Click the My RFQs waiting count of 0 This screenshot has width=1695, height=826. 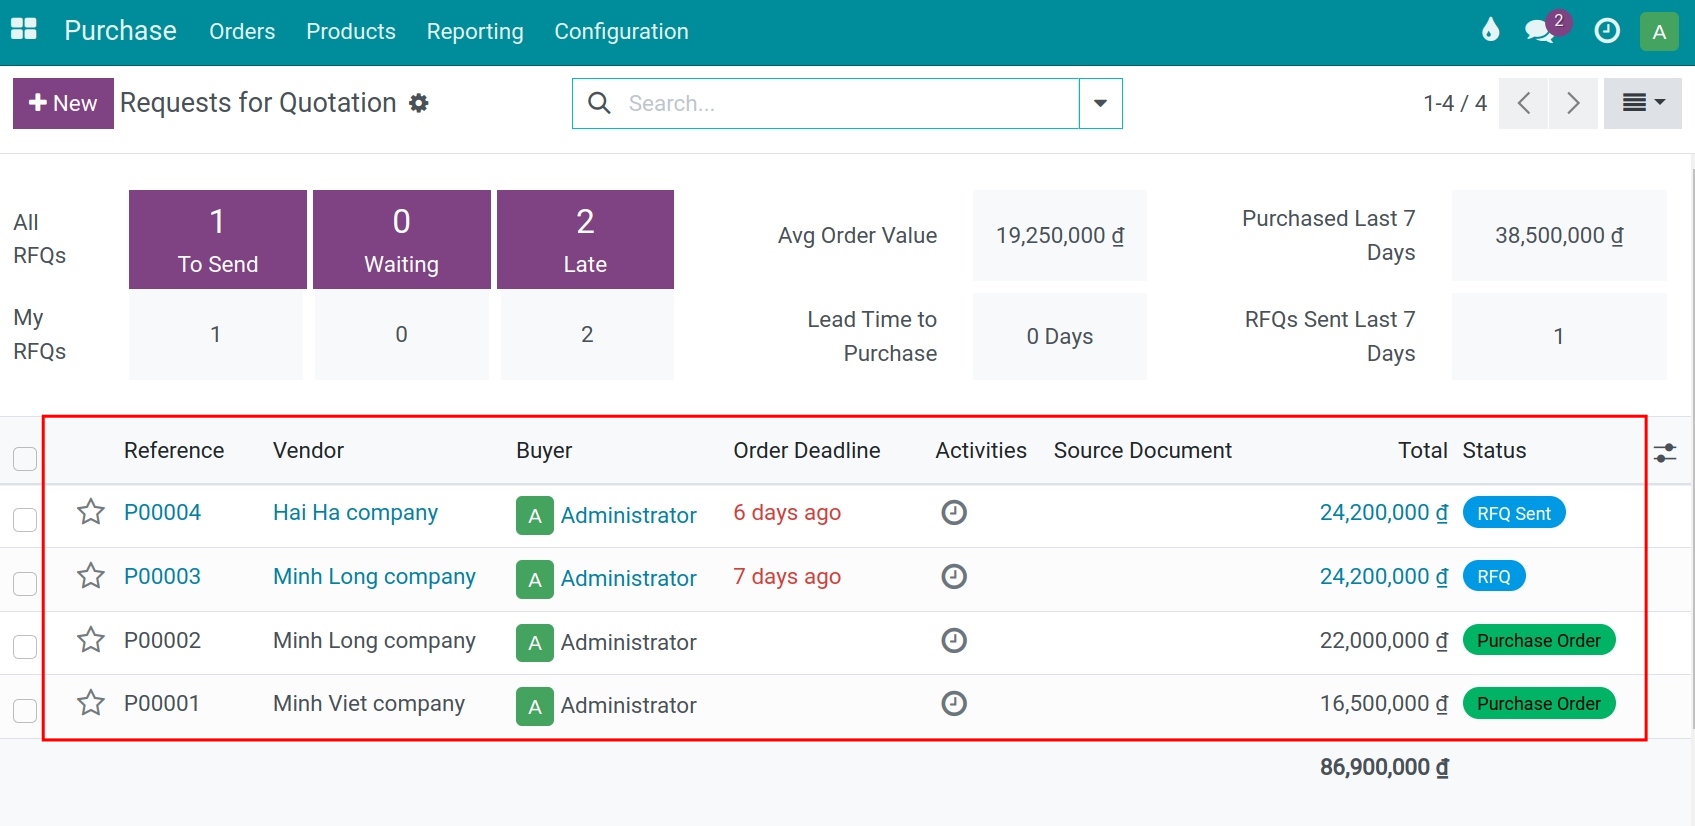402,335
